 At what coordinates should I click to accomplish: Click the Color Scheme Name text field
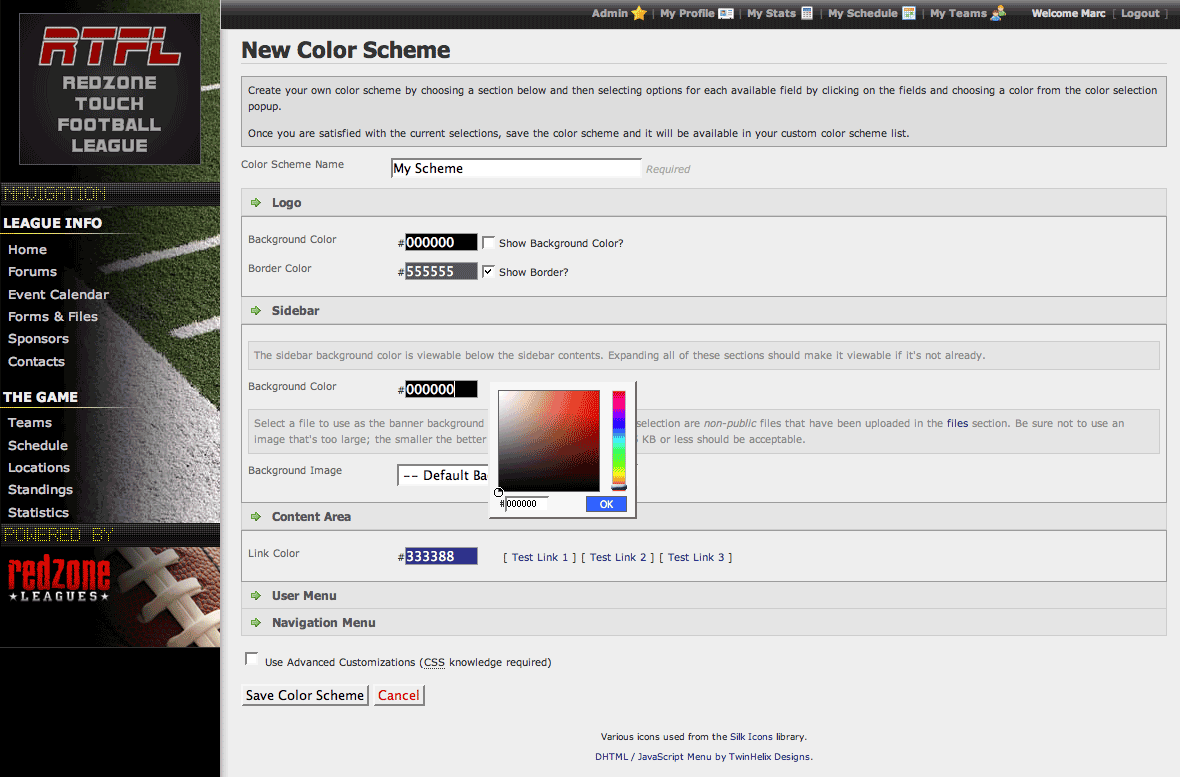pos(516,169)
